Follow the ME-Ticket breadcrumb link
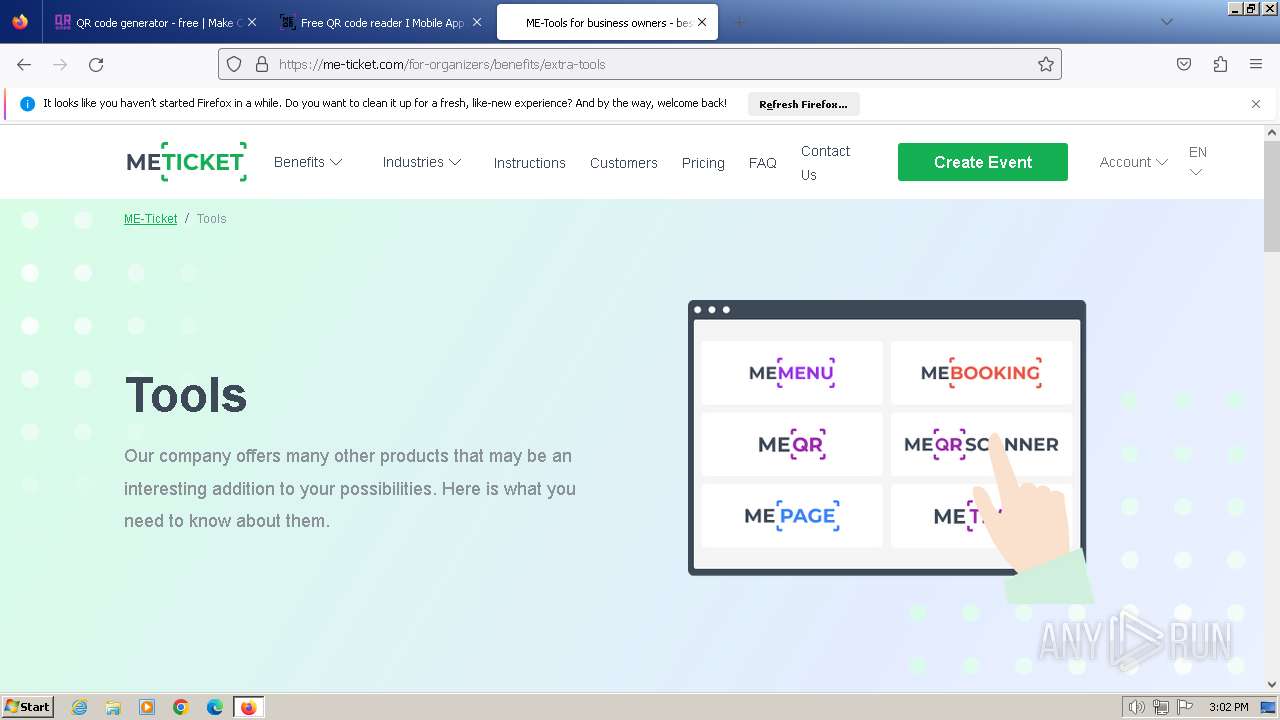The image size is (1280, 720). 150,218
